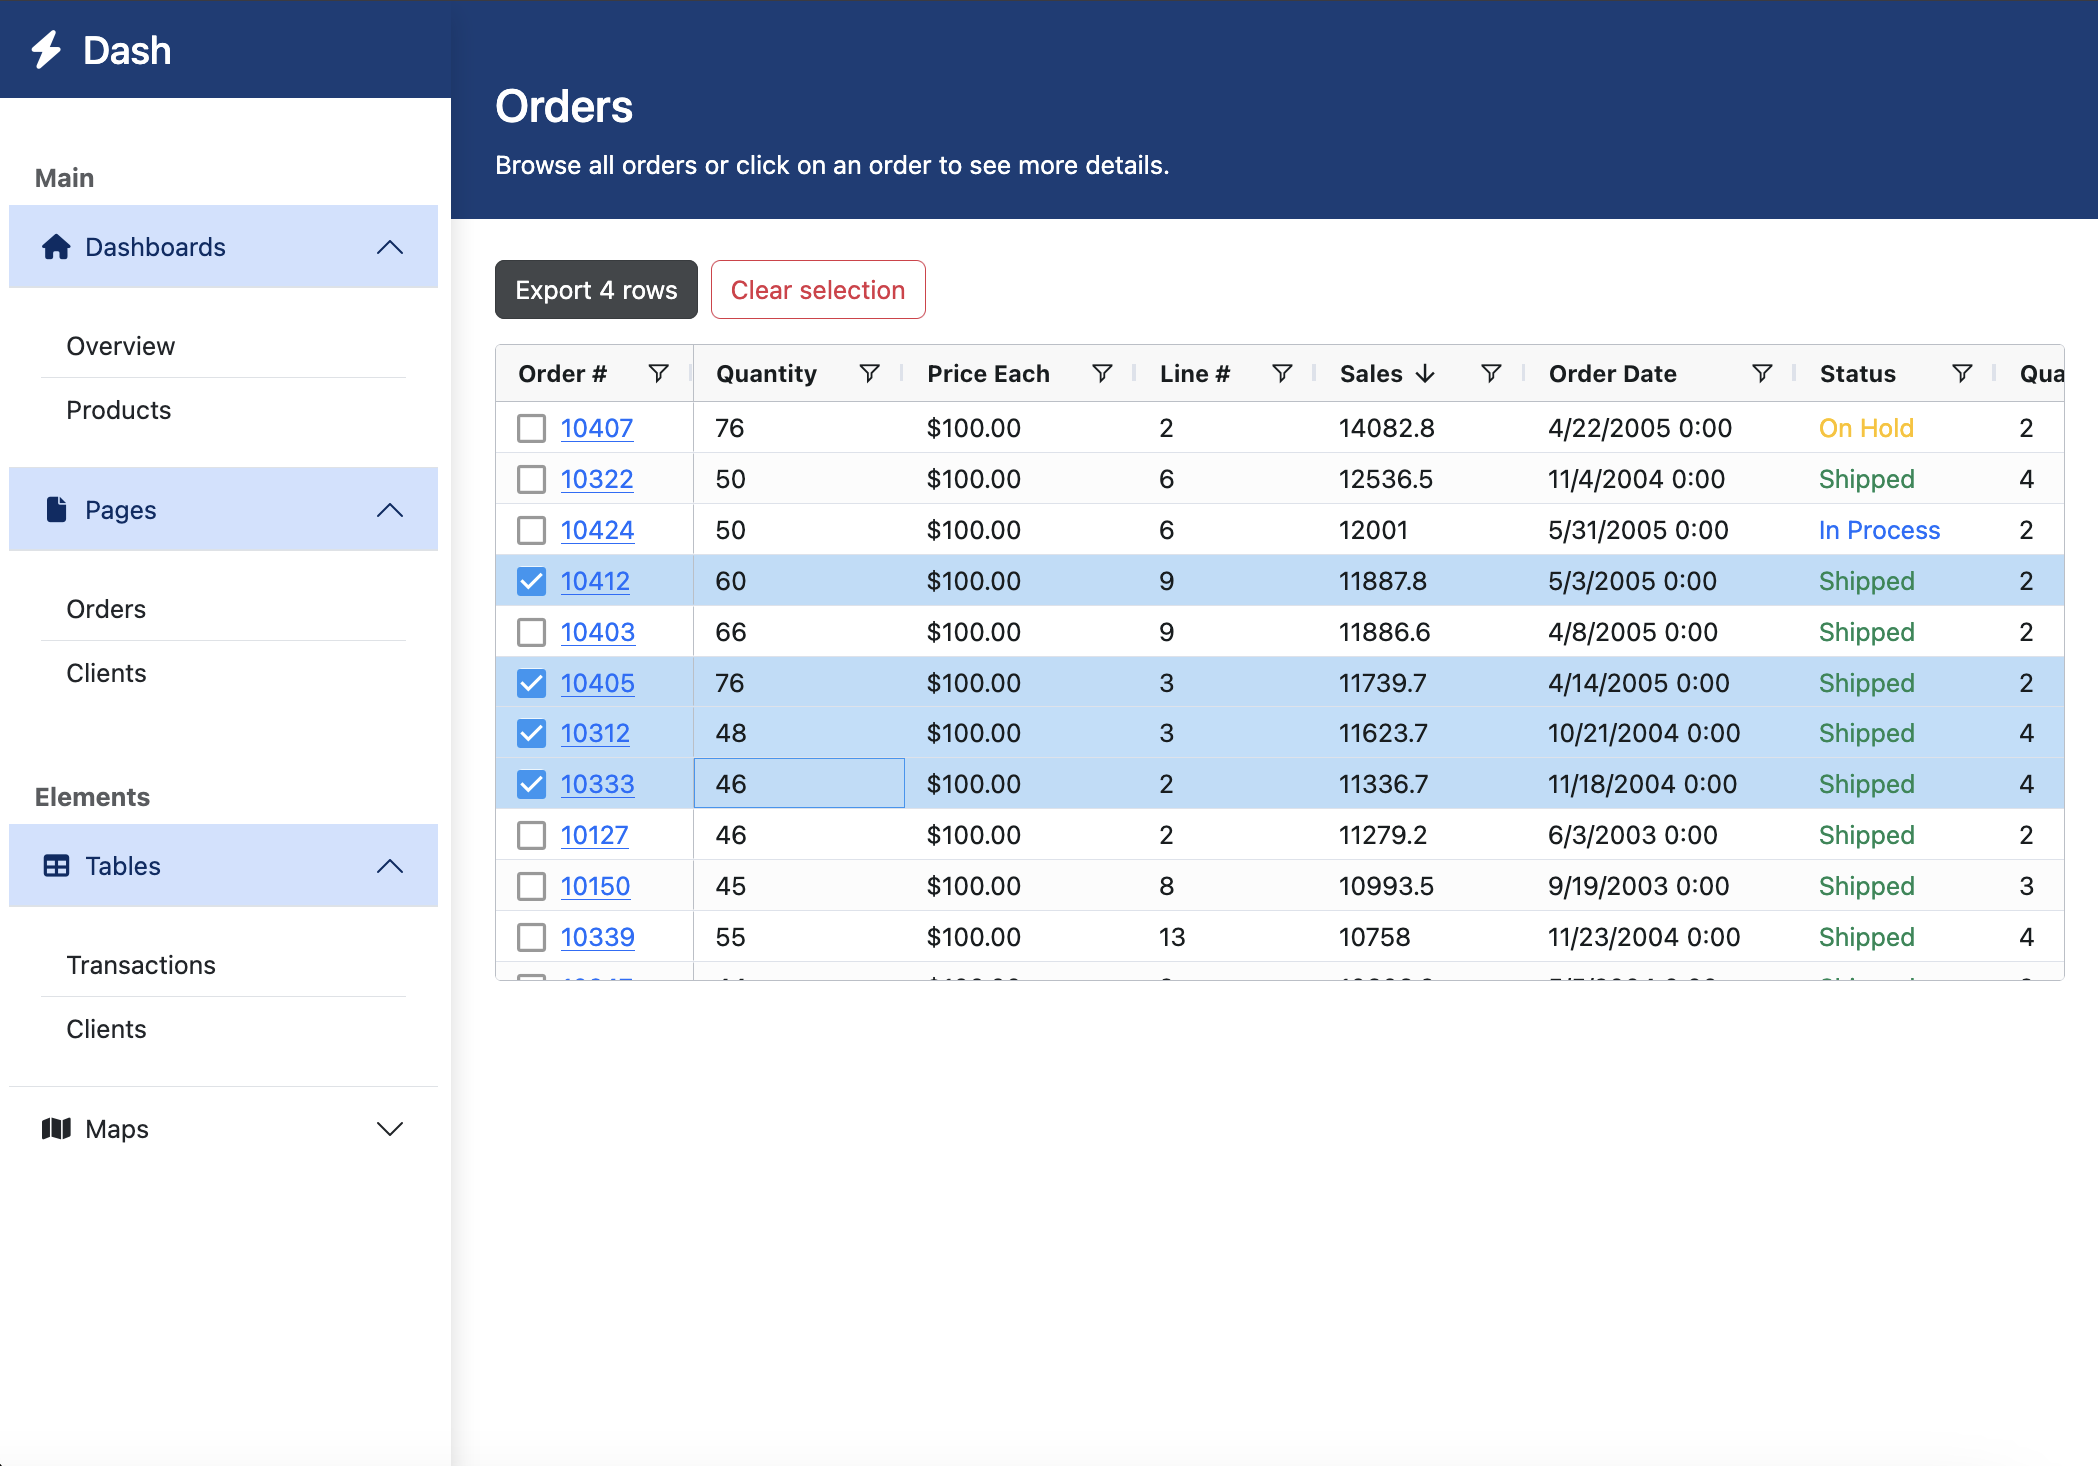This screenshot has height=1466, width=2098.
Task: Check the checkbox for order 10407
Action: (531, 429)
